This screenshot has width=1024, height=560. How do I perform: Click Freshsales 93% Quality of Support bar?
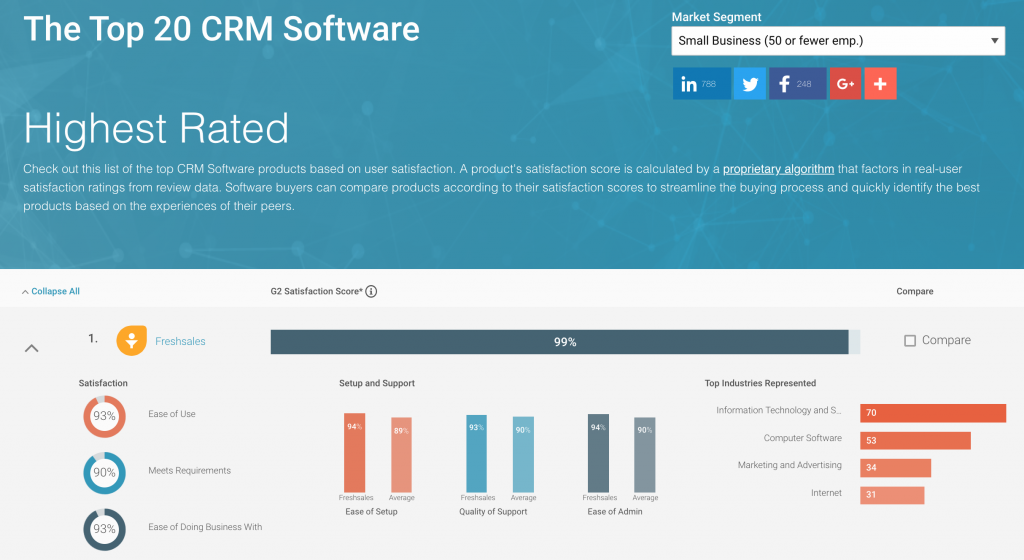click(477, 454)
